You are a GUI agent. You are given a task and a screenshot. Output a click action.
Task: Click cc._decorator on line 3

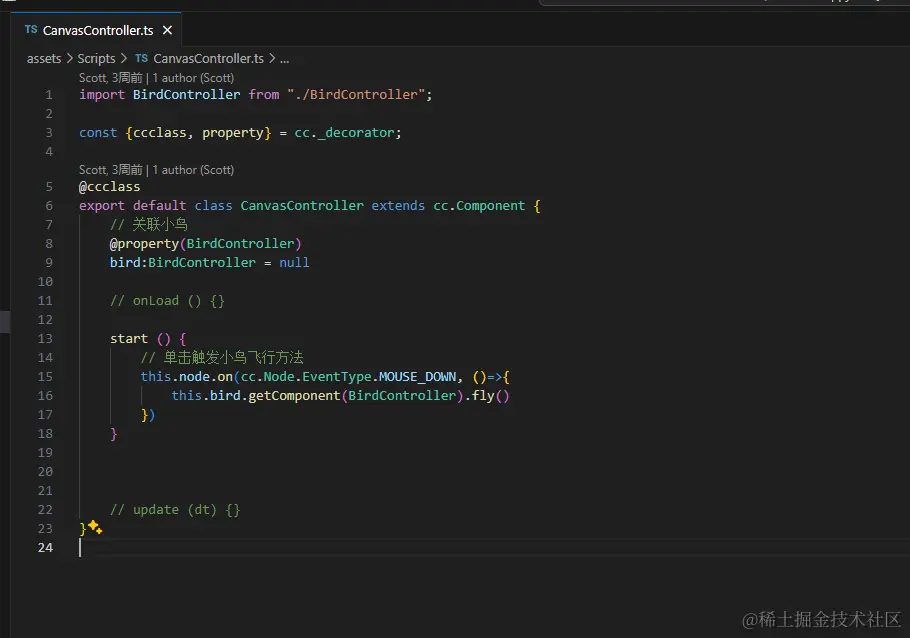344,133
